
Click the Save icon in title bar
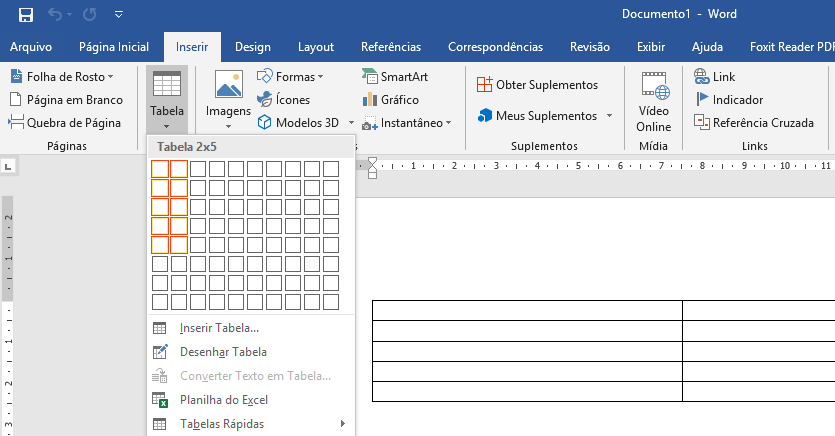(x=26, y=15)
